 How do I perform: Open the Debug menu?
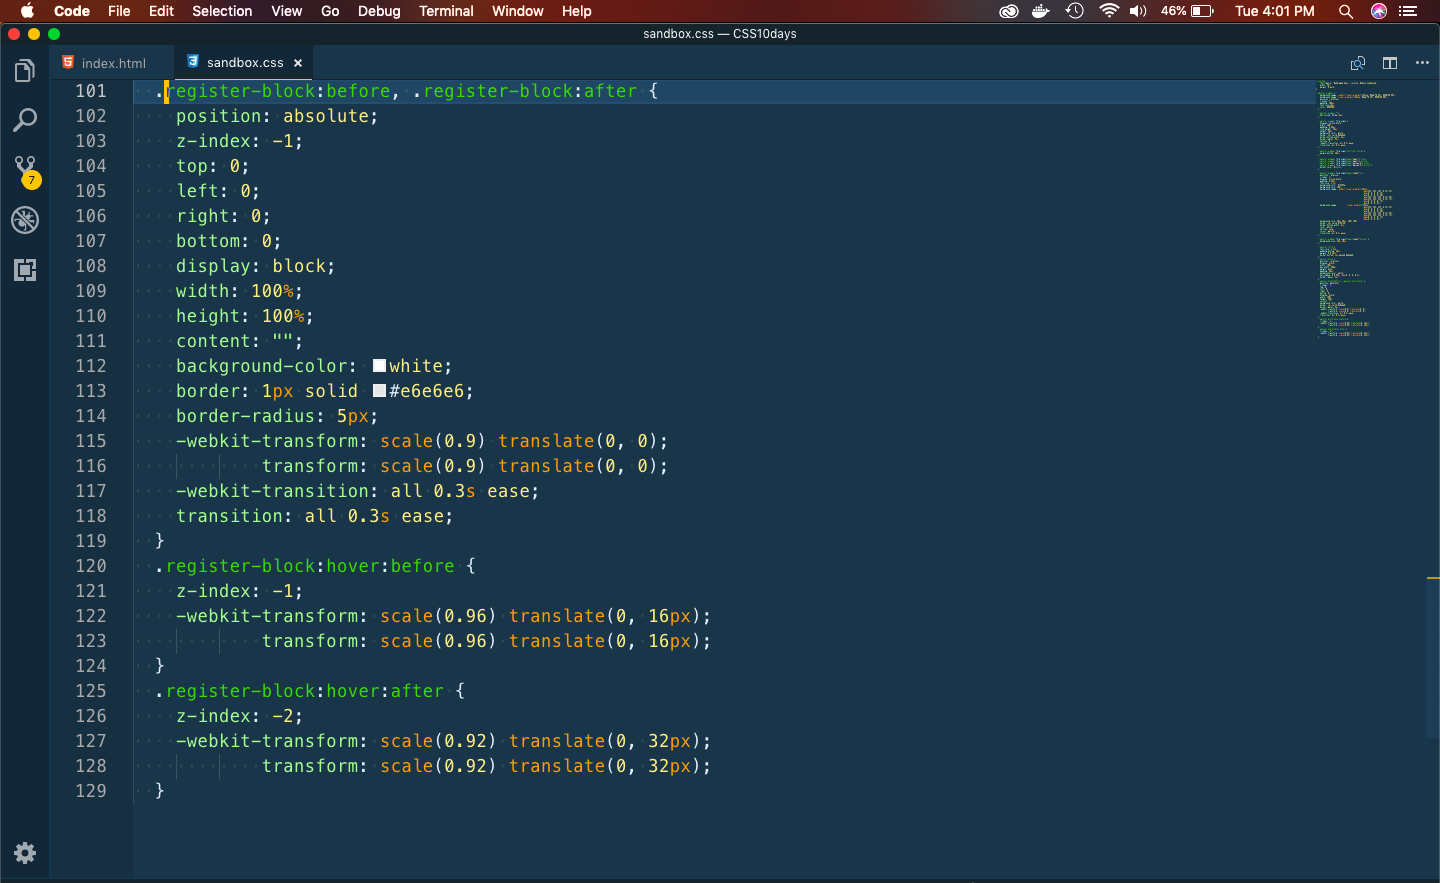(379, 11)
